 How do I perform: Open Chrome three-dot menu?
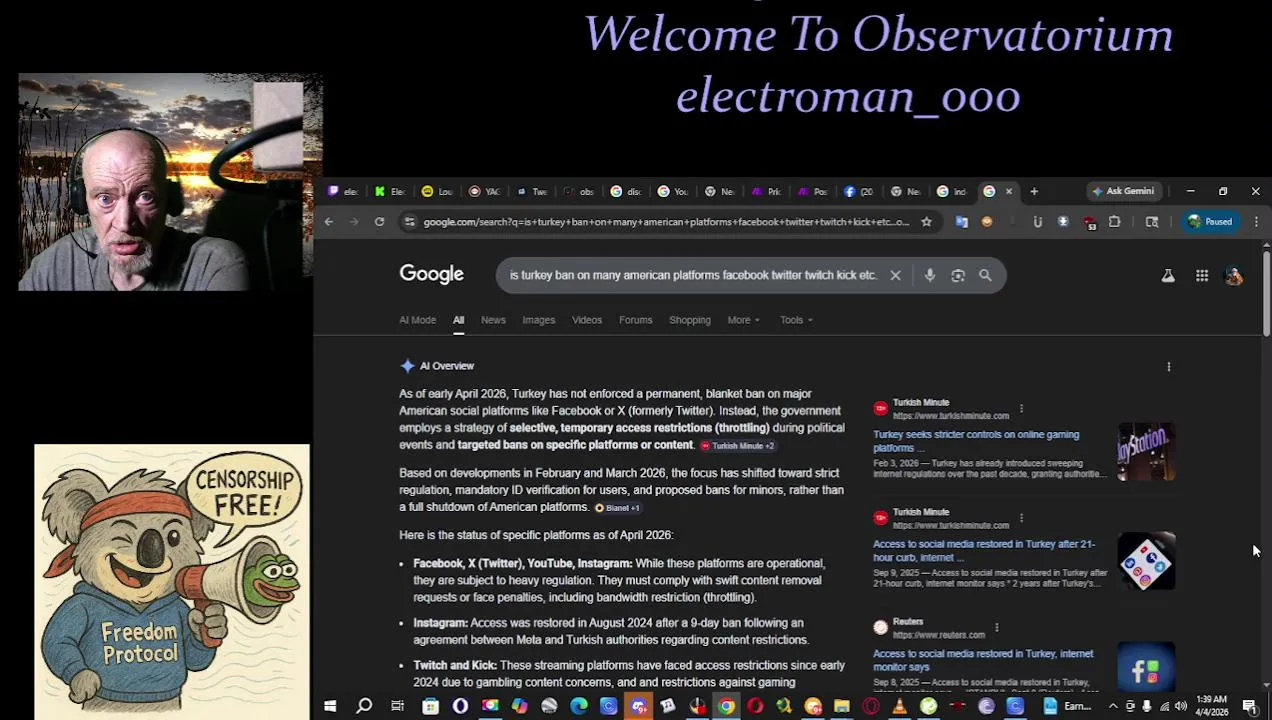[1256, 222]
